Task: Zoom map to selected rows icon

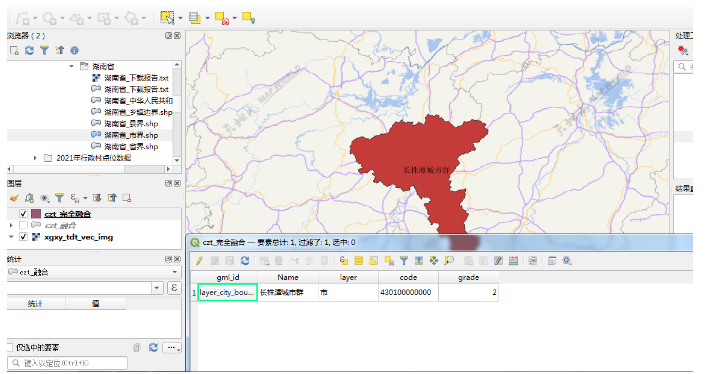Action: point(449,260)
